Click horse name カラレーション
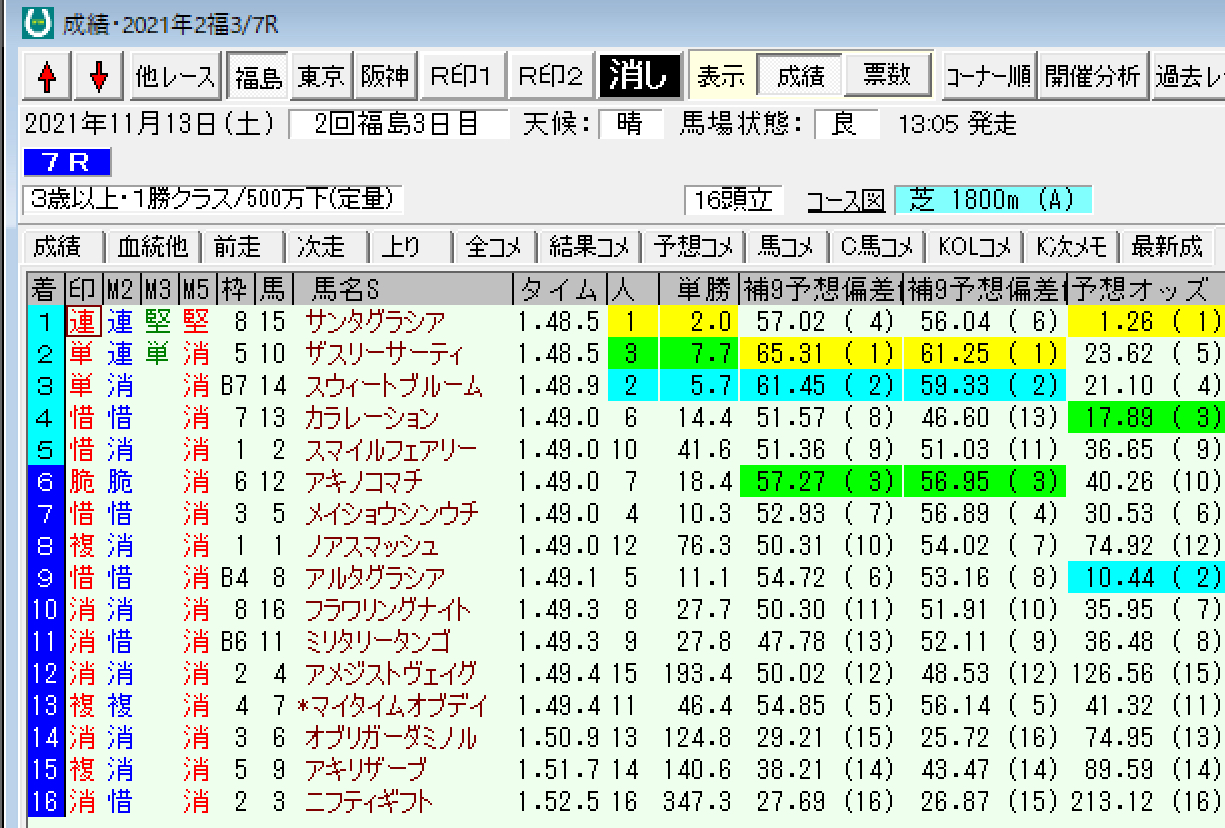Viewport: 1225px width, 828px height. (x=372, y=418)
